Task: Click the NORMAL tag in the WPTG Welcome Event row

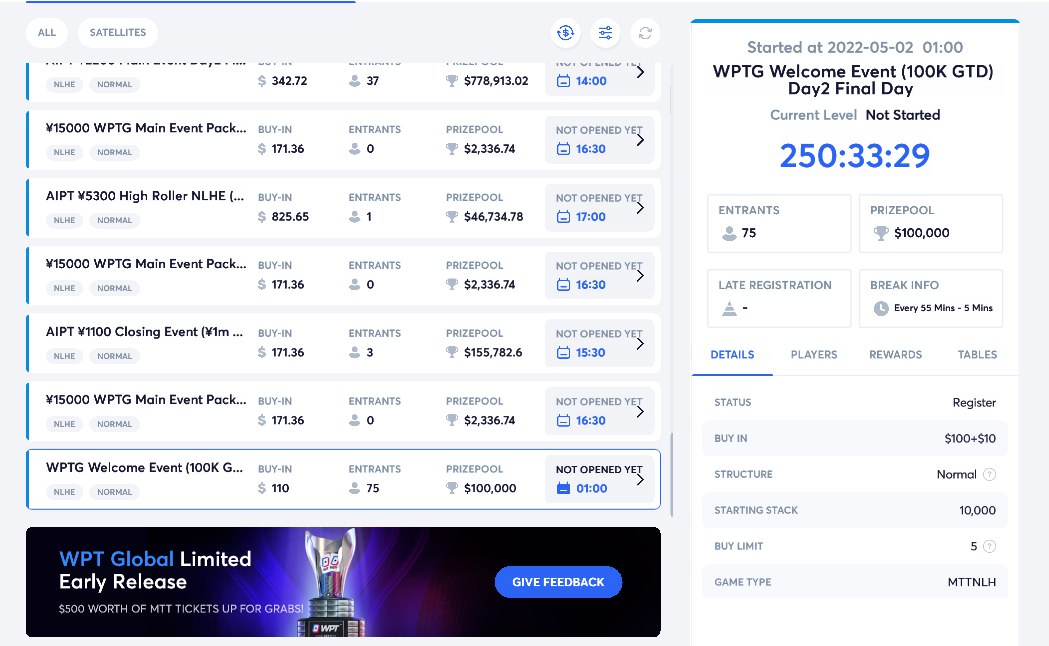Action: (114, 492)
